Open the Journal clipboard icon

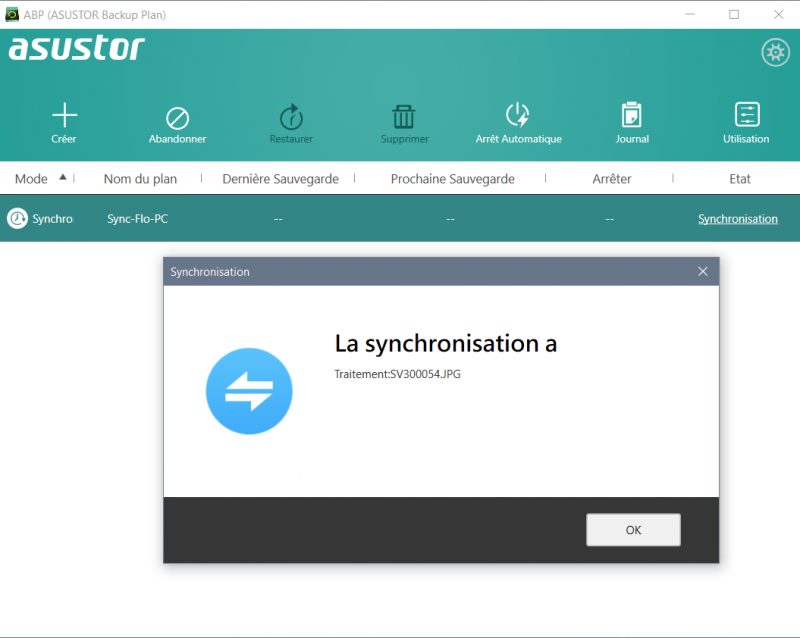(632, 114)
